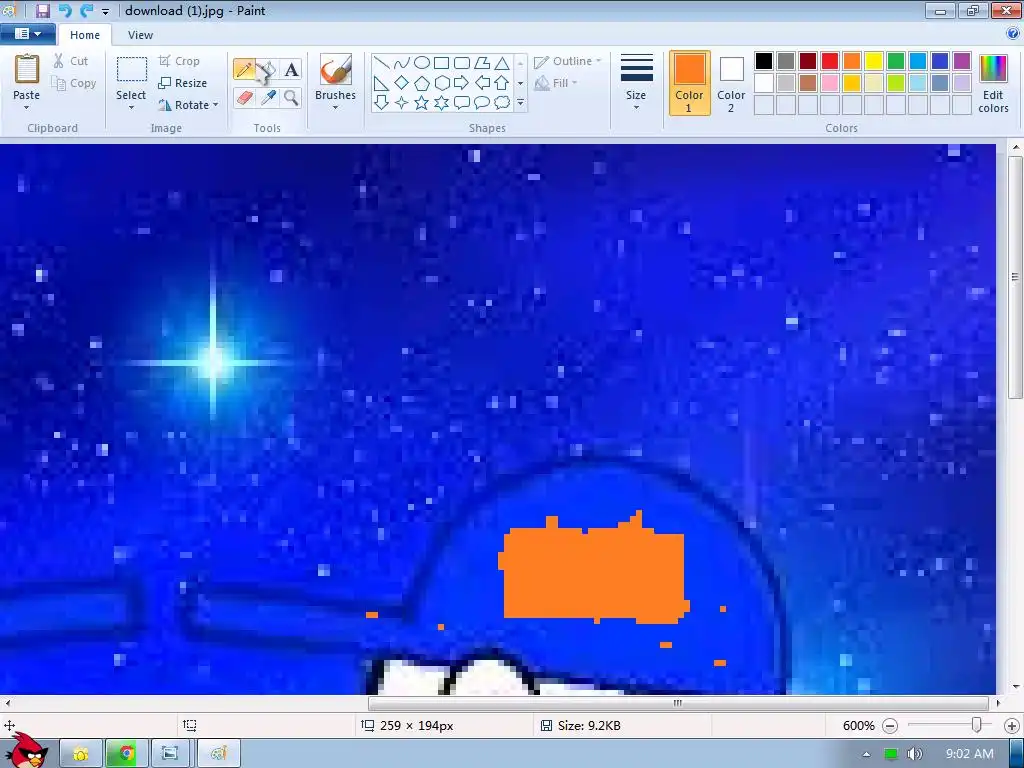Click the Resize button
Screen dimensions: 1024x768
(183, 83)
